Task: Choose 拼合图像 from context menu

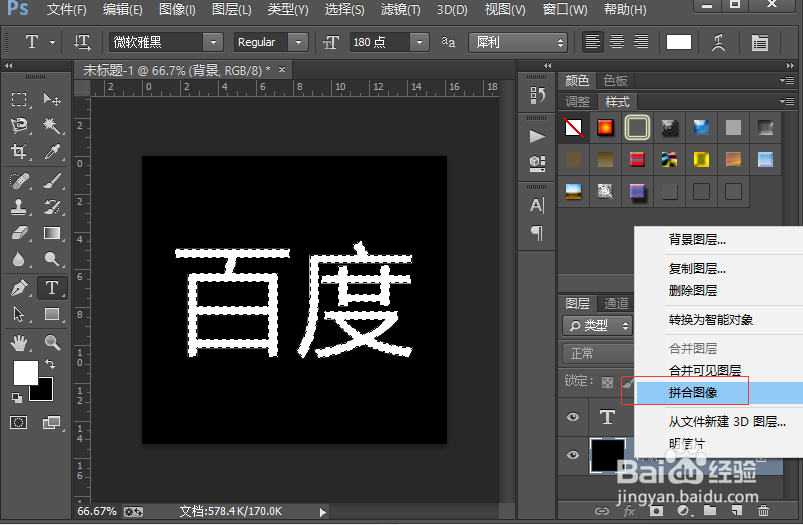Action: pos(720,393)
